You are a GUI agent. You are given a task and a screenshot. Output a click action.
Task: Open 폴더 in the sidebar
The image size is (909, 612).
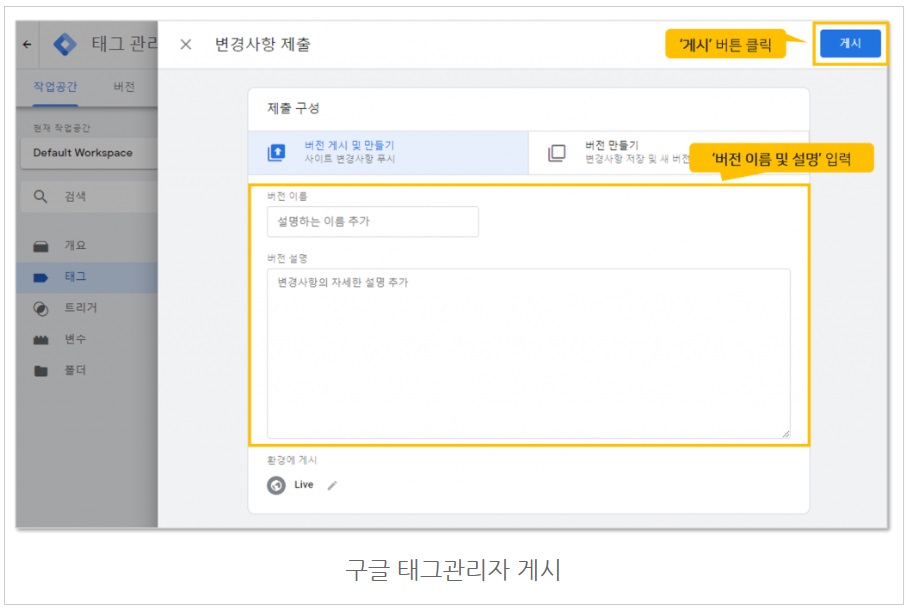click(x=87, y=370)
